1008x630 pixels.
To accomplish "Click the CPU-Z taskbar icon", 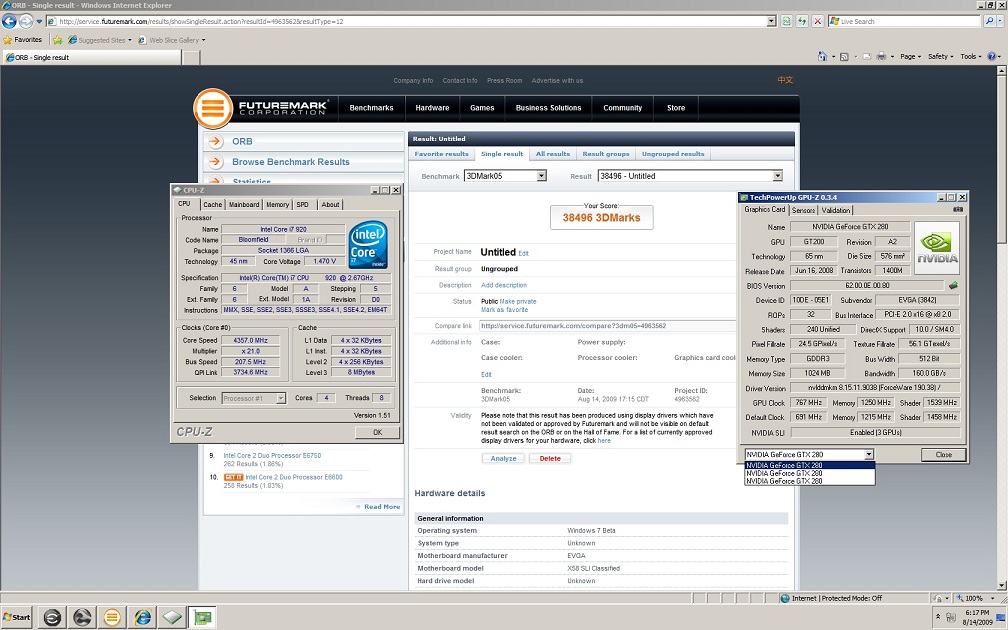I will point(172,618).
